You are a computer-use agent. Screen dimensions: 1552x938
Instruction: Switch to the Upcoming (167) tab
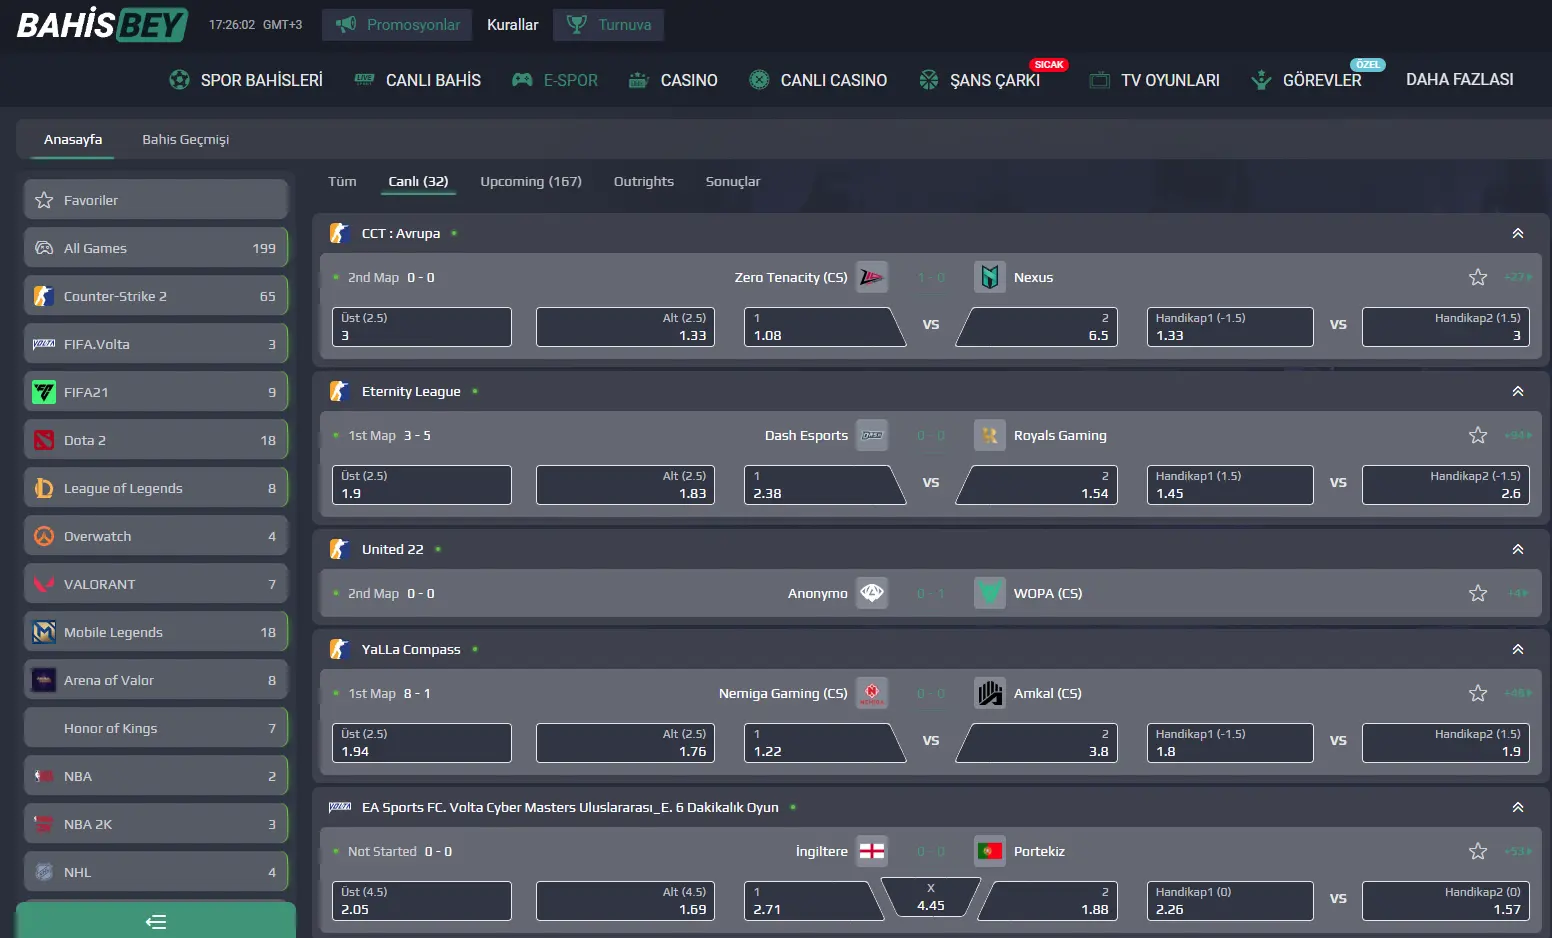531,181
